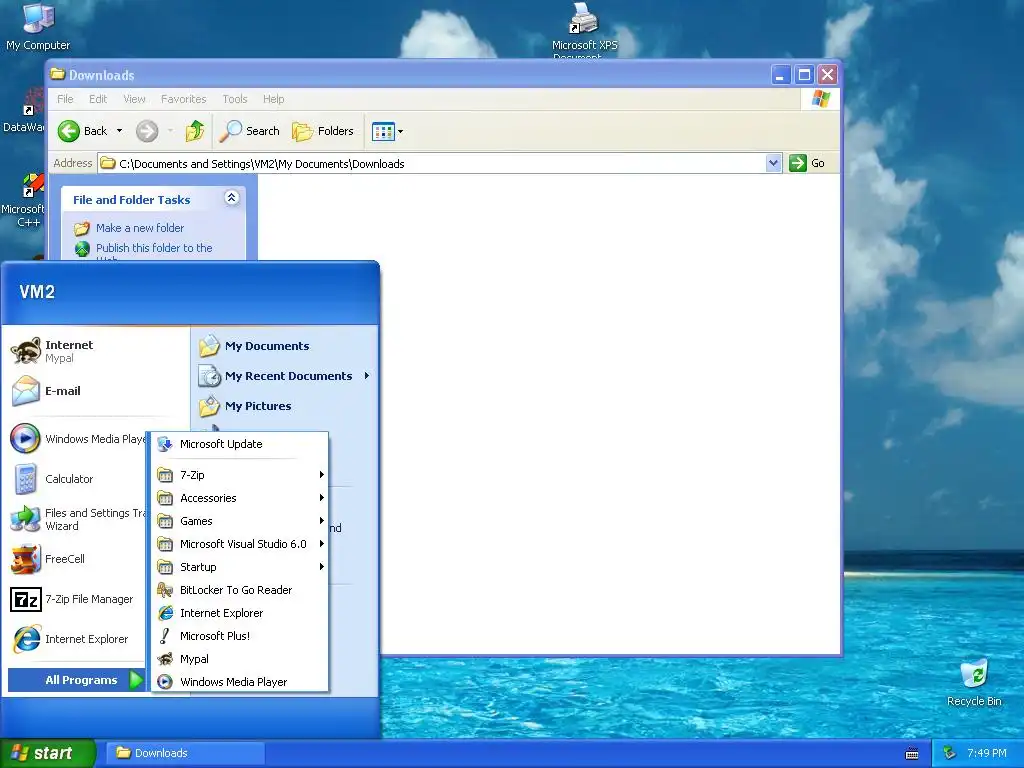Open Tools menu in Downloads window
Screen dimensions: 1024x768
pyautogui.click(x=235, y=99)
